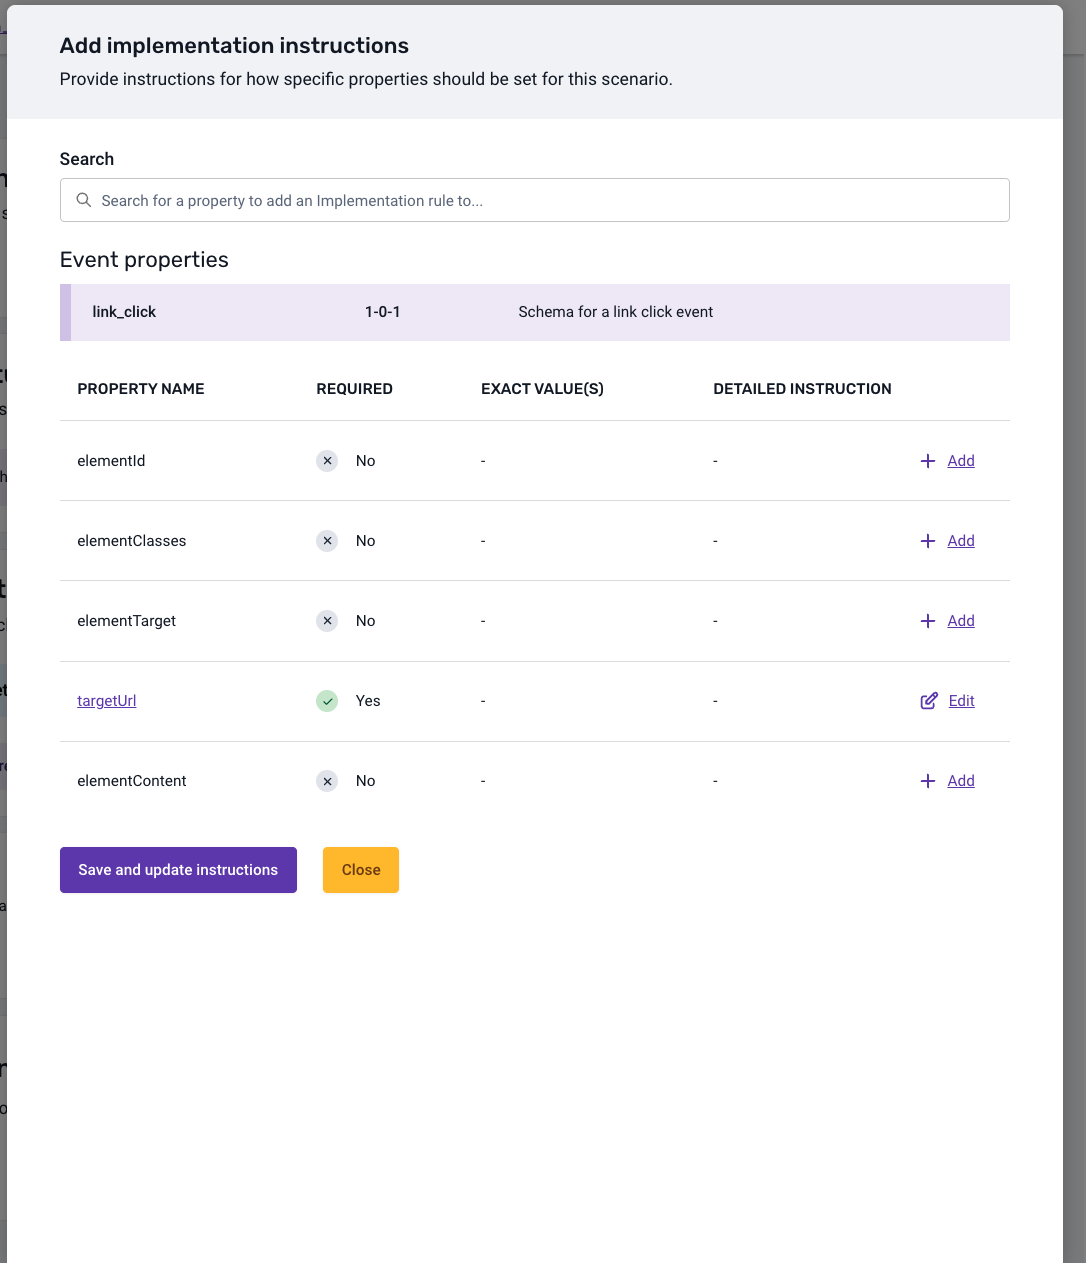Screen dimensions: 1086x1263
Task: Click the green checkmark badge for targetUrl
Action: coord(327,700)
